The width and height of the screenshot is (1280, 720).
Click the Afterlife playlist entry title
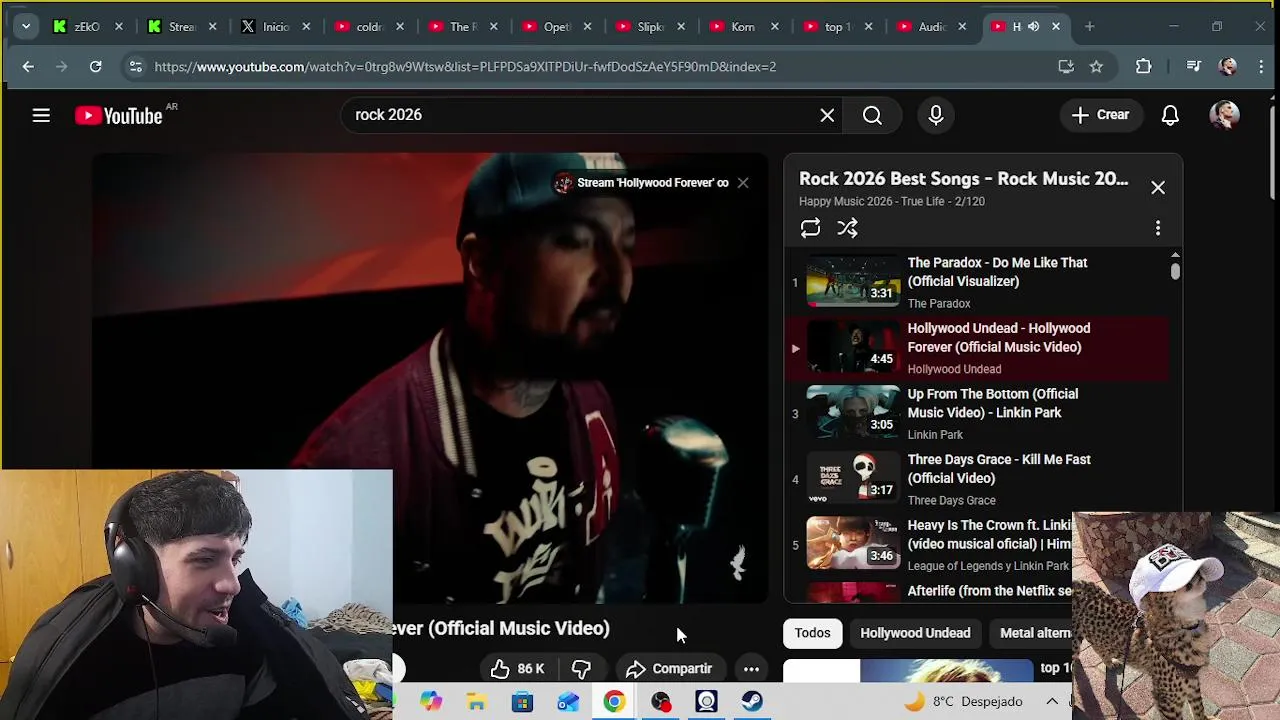[x=989, y=591]
